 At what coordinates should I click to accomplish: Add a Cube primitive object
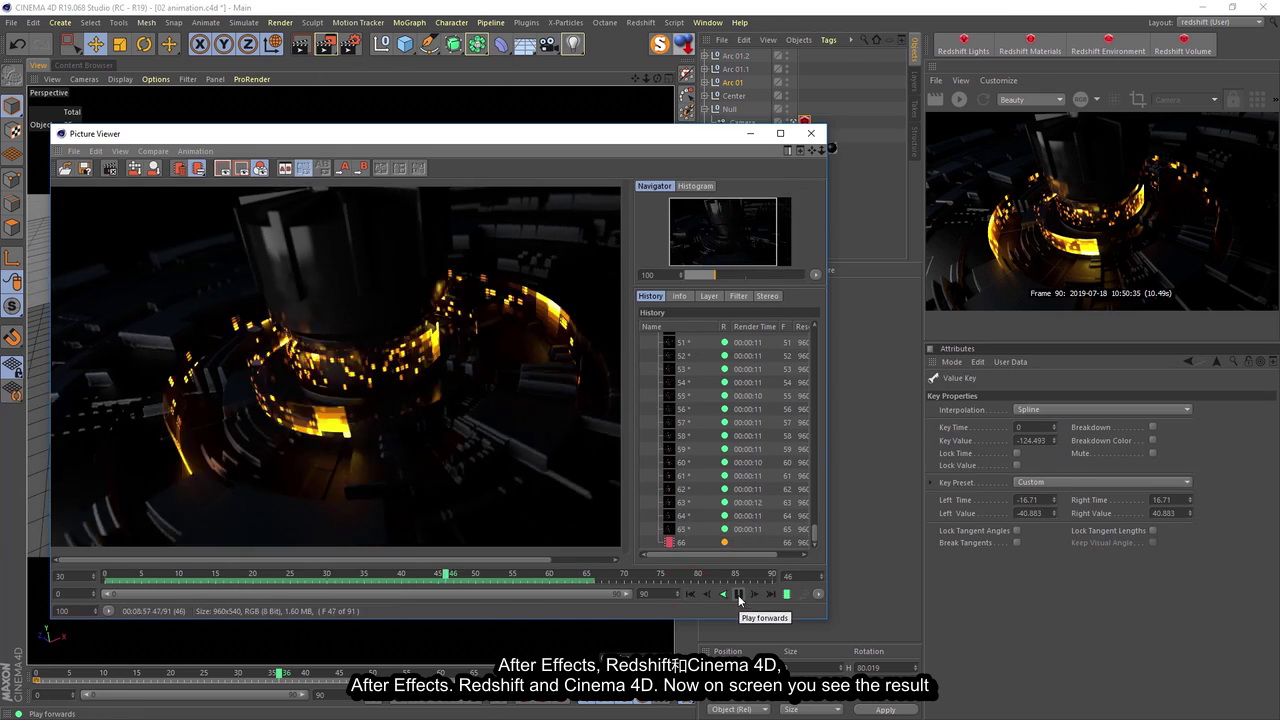tap(405, 44)
